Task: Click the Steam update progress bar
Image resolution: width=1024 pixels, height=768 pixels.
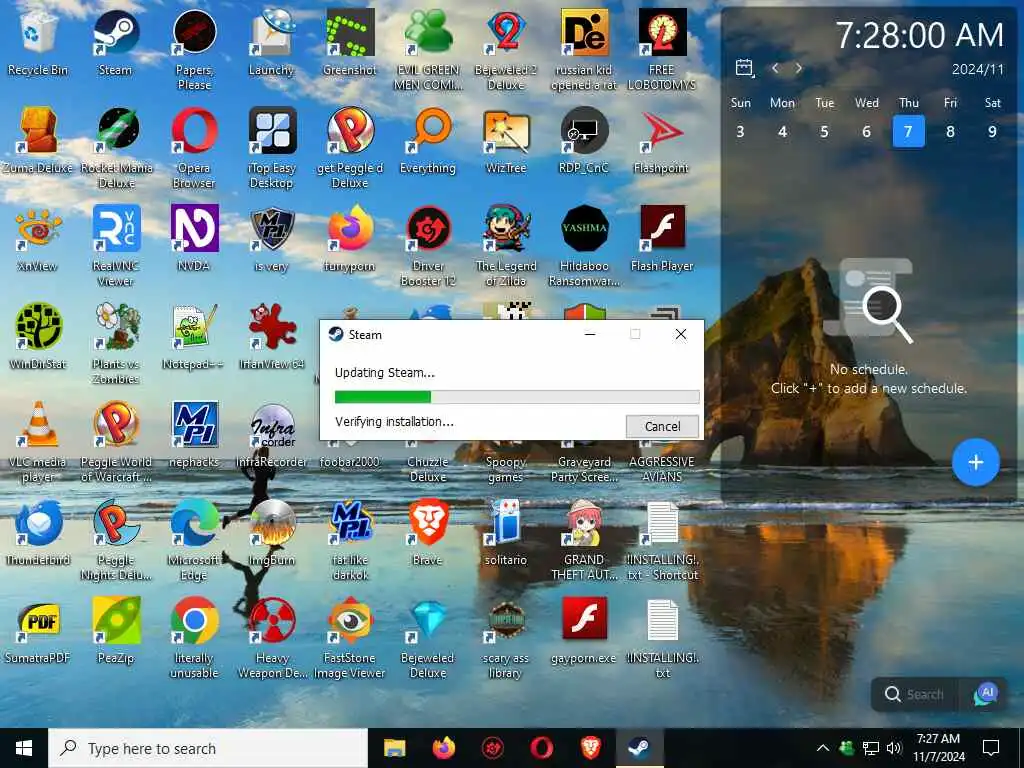Action: click(x=517, y=397)
